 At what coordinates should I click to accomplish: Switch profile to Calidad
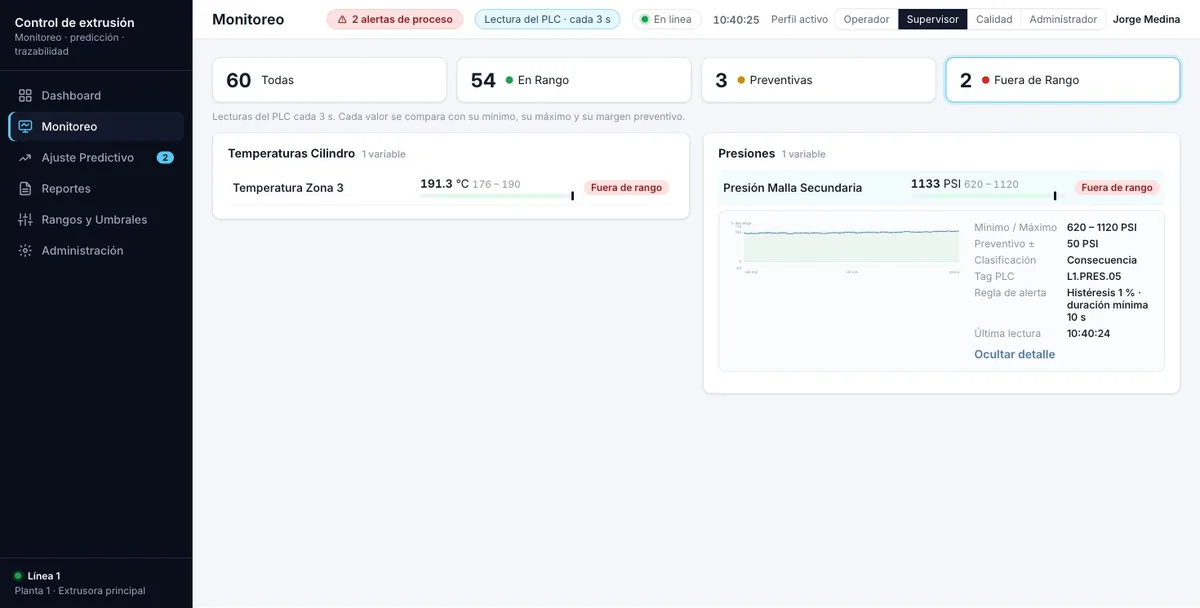pos(994,19)
